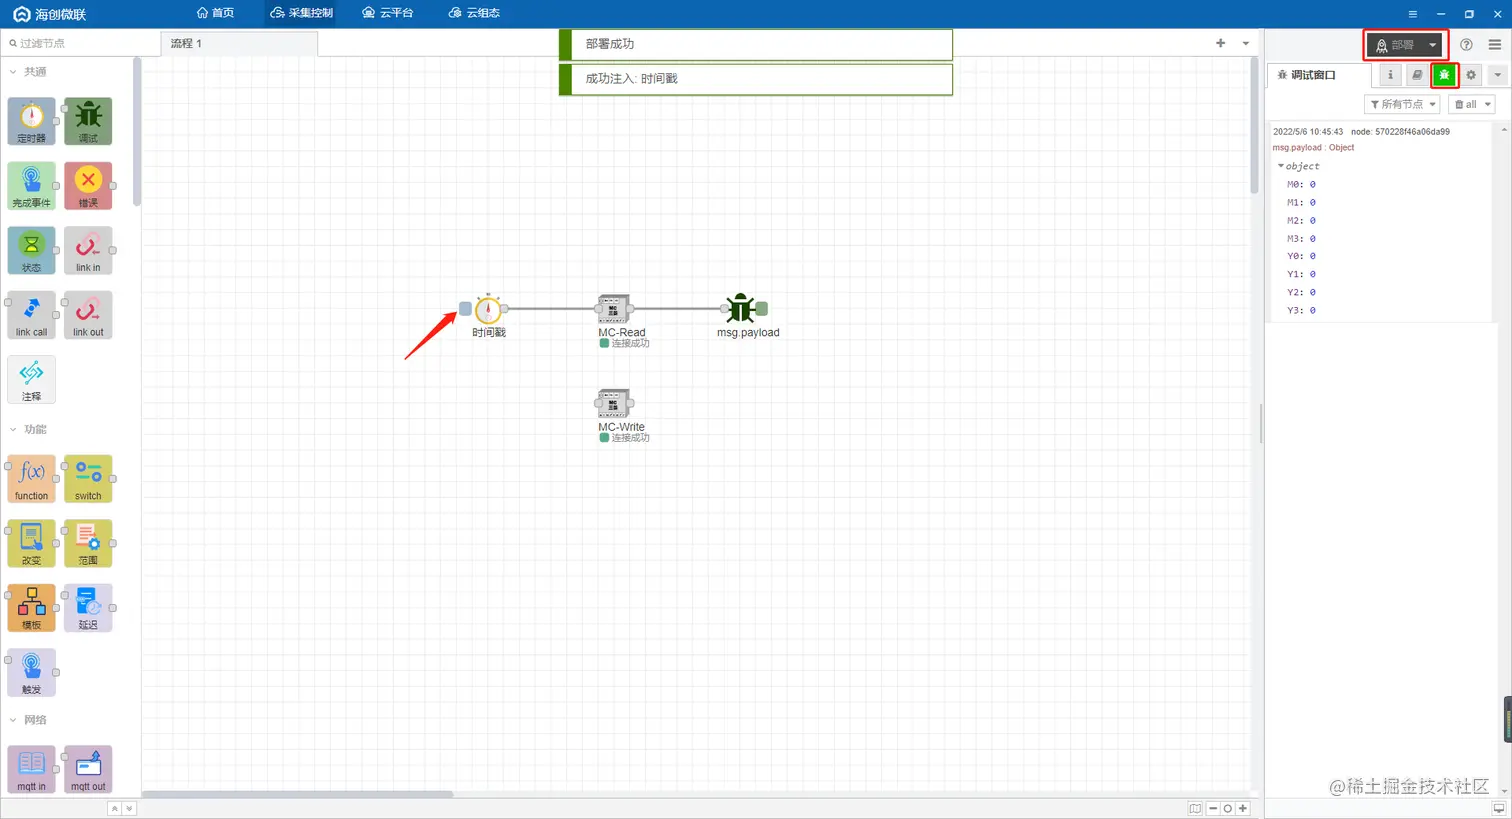This screenshot has height=819, width=1512.
Task: Expand all palette categories button
Action: click(x=128, y=808)
